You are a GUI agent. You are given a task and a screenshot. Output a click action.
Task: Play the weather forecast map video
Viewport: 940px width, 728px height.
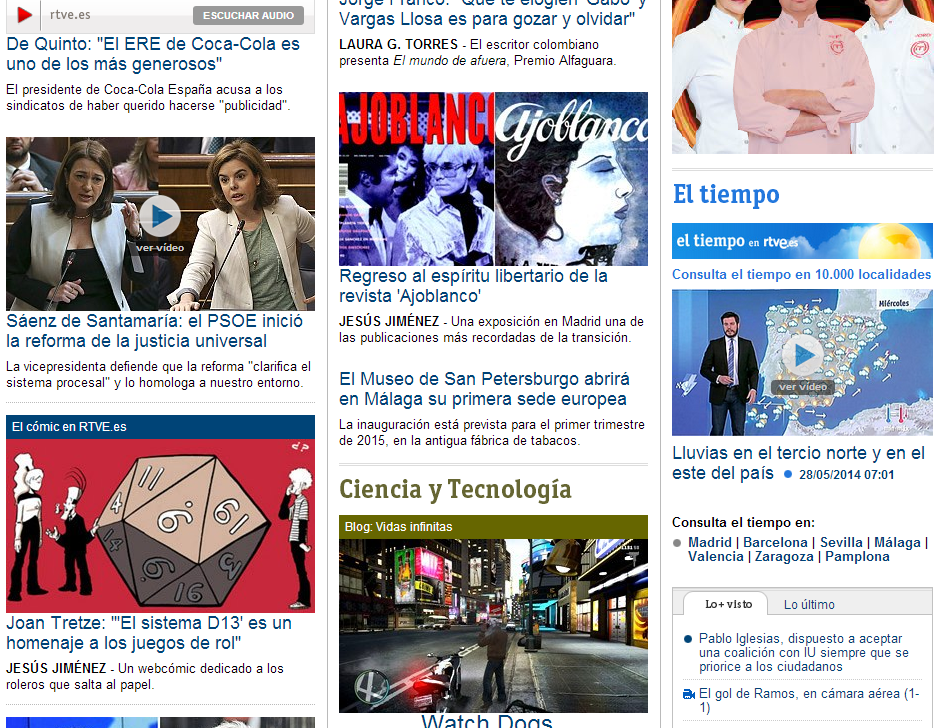point(802,355)
